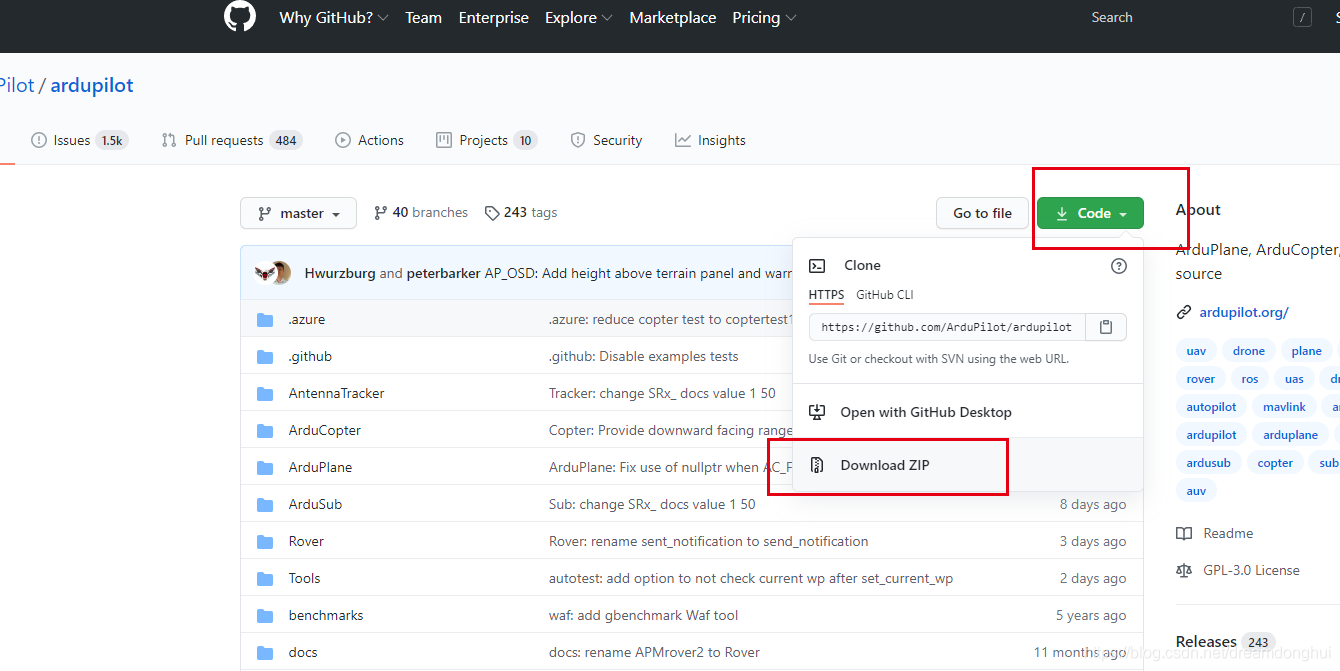
Task: Click GitHub Desktop download icon
Action: coord(817,412)
